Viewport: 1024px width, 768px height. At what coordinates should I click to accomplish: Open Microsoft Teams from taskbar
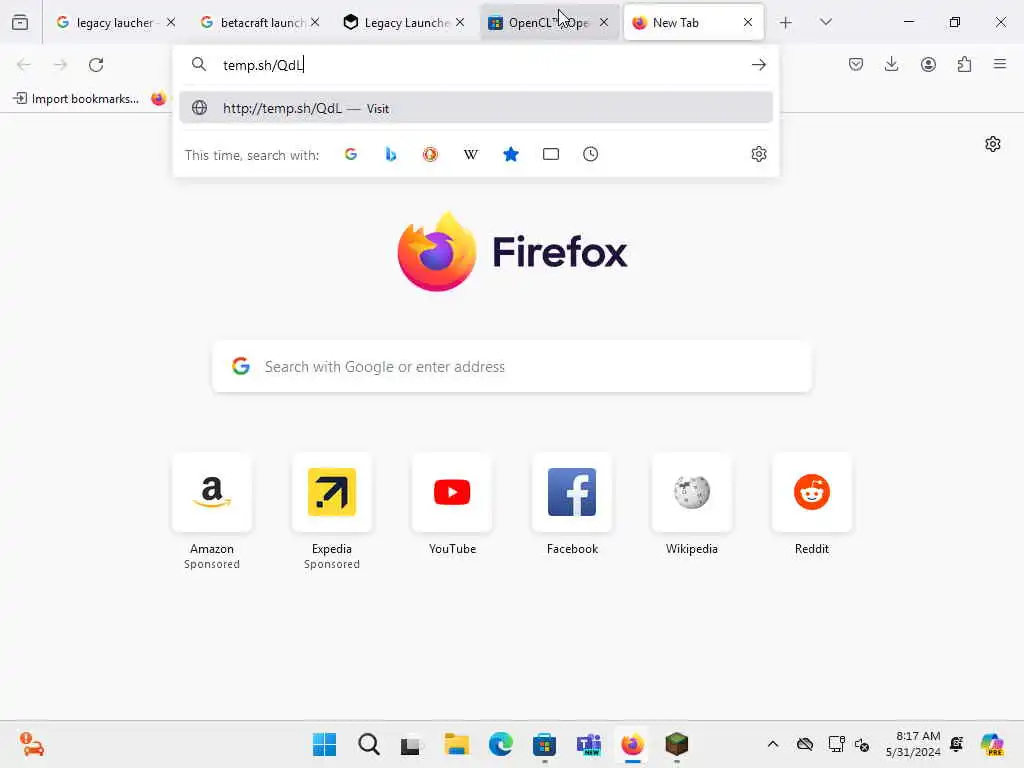588,744
